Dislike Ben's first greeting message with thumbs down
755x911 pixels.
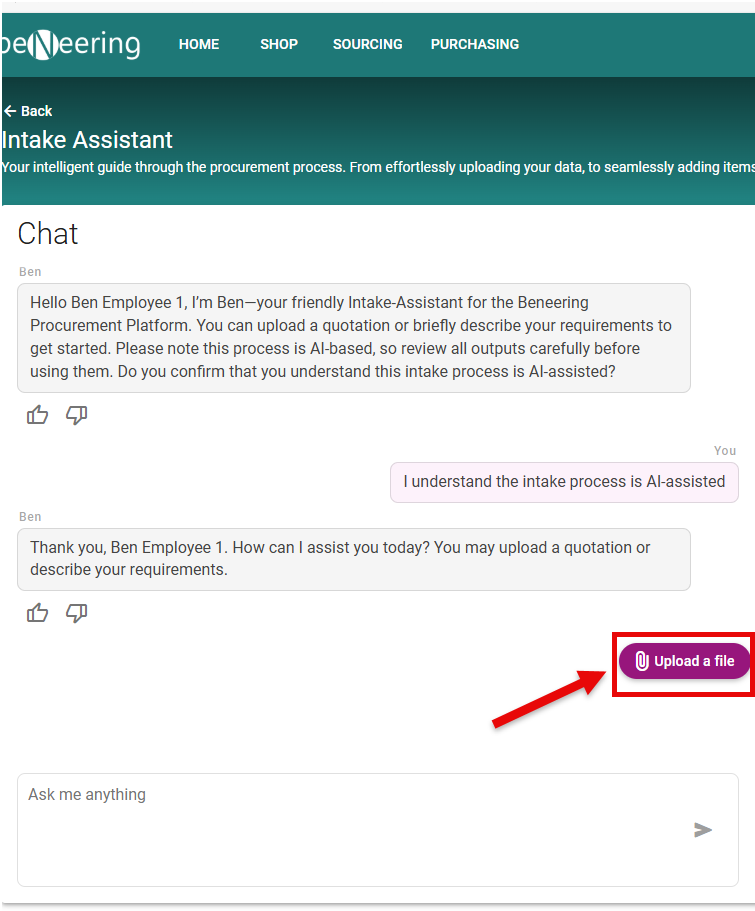[77, 415]
